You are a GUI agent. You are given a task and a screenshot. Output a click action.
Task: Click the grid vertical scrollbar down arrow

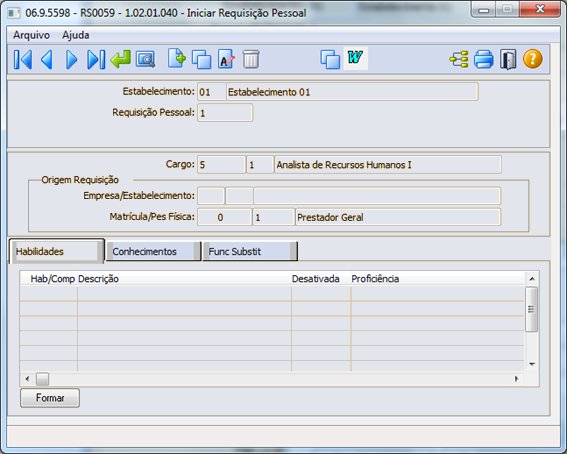pos(532,364)
